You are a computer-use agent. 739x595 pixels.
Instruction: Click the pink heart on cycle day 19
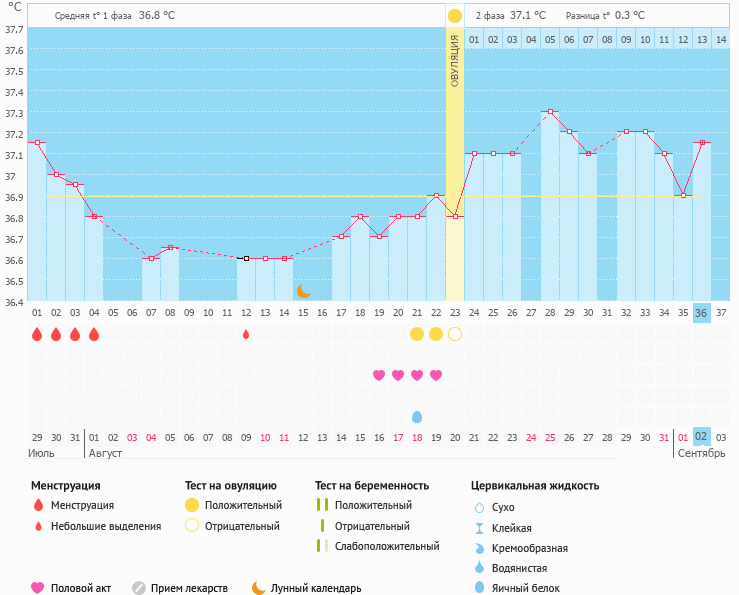379,375
